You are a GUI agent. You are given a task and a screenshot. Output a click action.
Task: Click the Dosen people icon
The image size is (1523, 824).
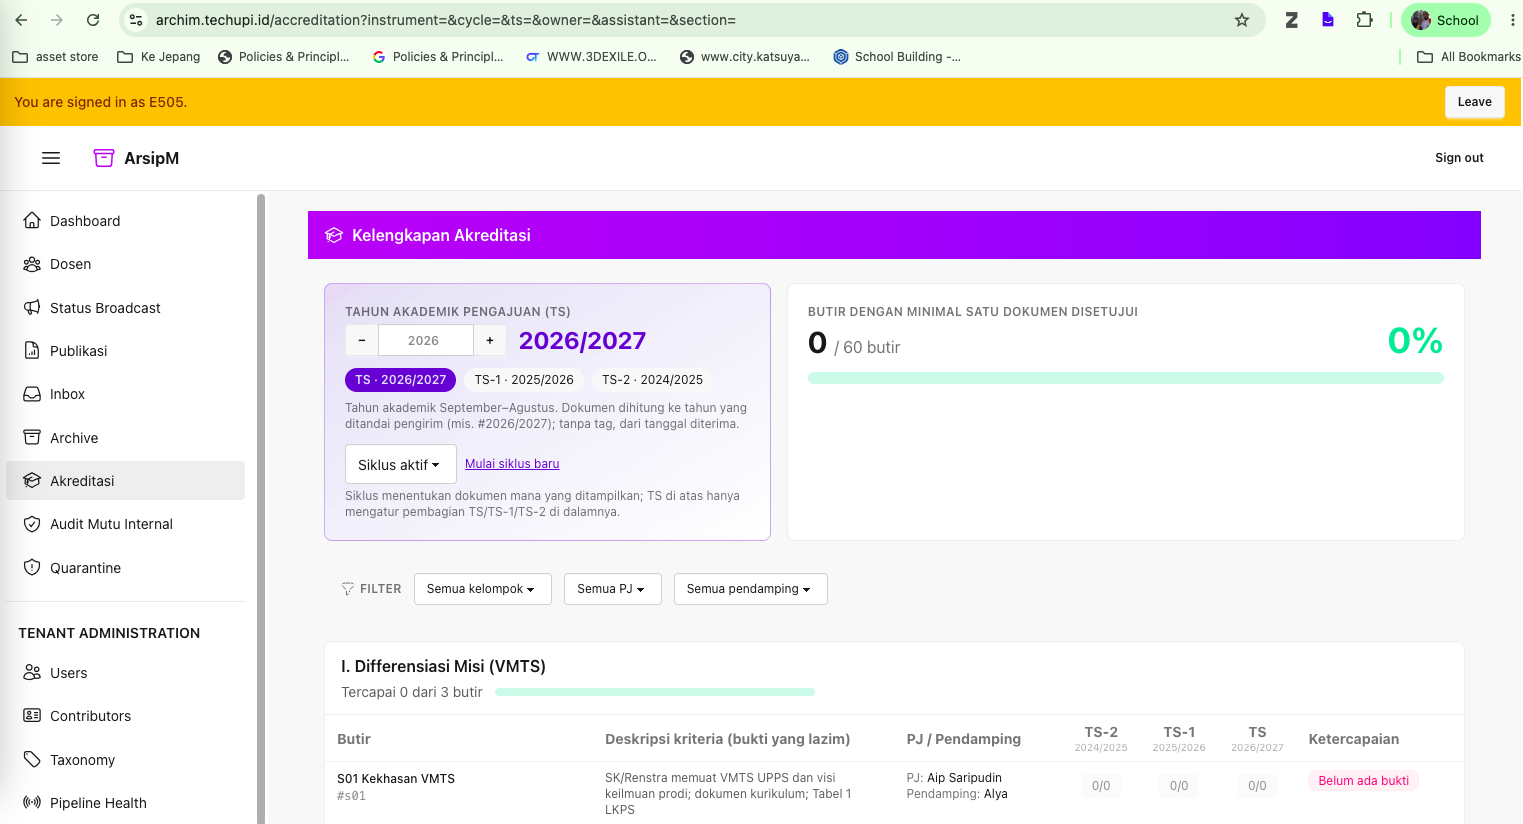[32, 264]
